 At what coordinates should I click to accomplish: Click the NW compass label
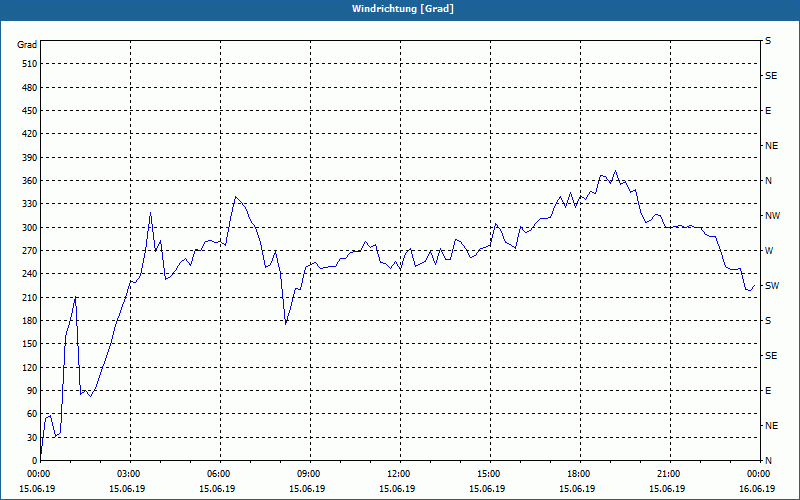click(x=772, y=216)
